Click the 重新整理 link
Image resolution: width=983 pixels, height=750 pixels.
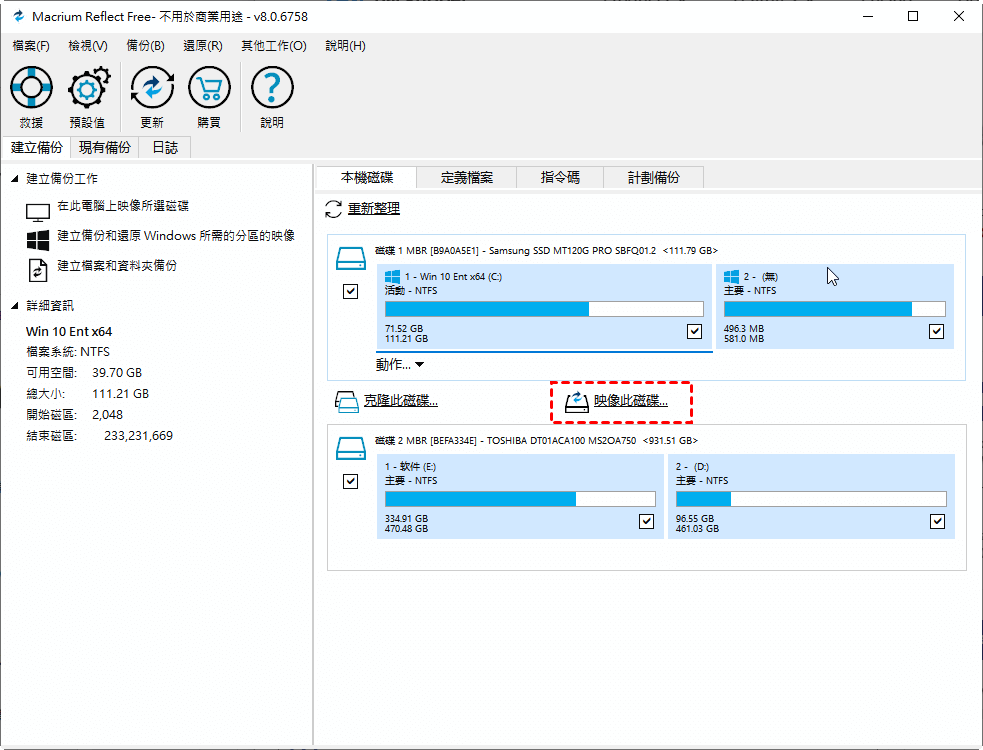point(374,208)
